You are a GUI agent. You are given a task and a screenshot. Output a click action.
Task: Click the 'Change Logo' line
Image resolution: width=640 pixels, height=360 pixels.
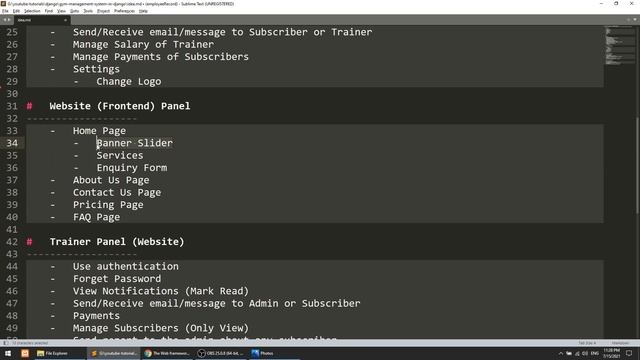129,81
